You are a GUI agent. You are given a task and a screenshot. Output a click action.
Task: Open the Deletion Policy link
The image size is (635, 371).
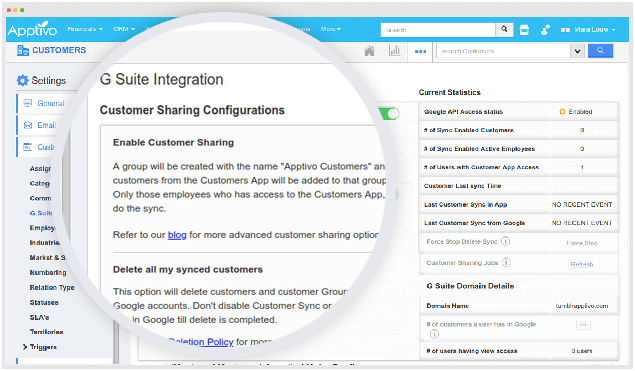point(201,342)
